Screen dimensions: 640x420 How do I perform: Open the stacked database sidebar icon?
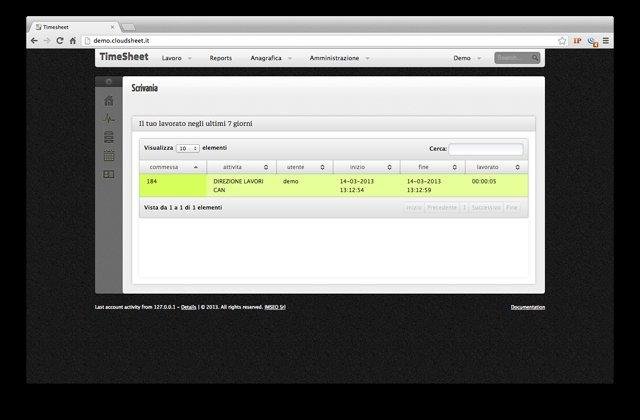[x=109, y=137]
